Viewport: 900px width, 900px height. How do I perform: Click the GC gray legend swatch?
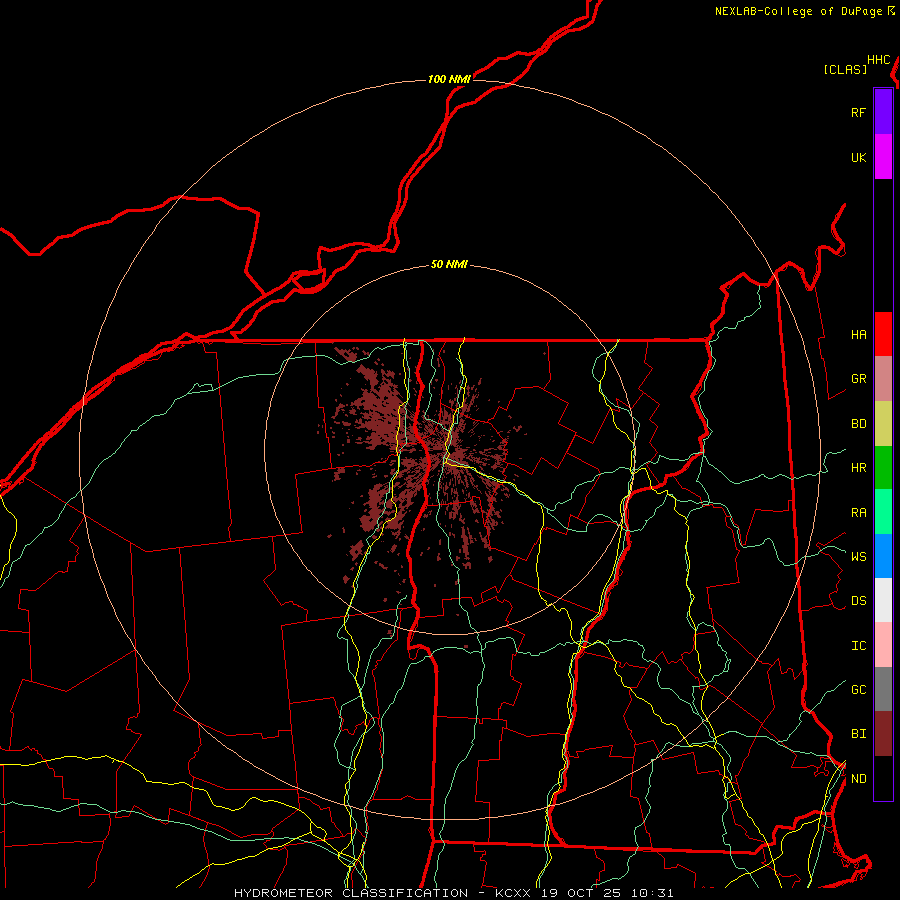pos(883,689)
